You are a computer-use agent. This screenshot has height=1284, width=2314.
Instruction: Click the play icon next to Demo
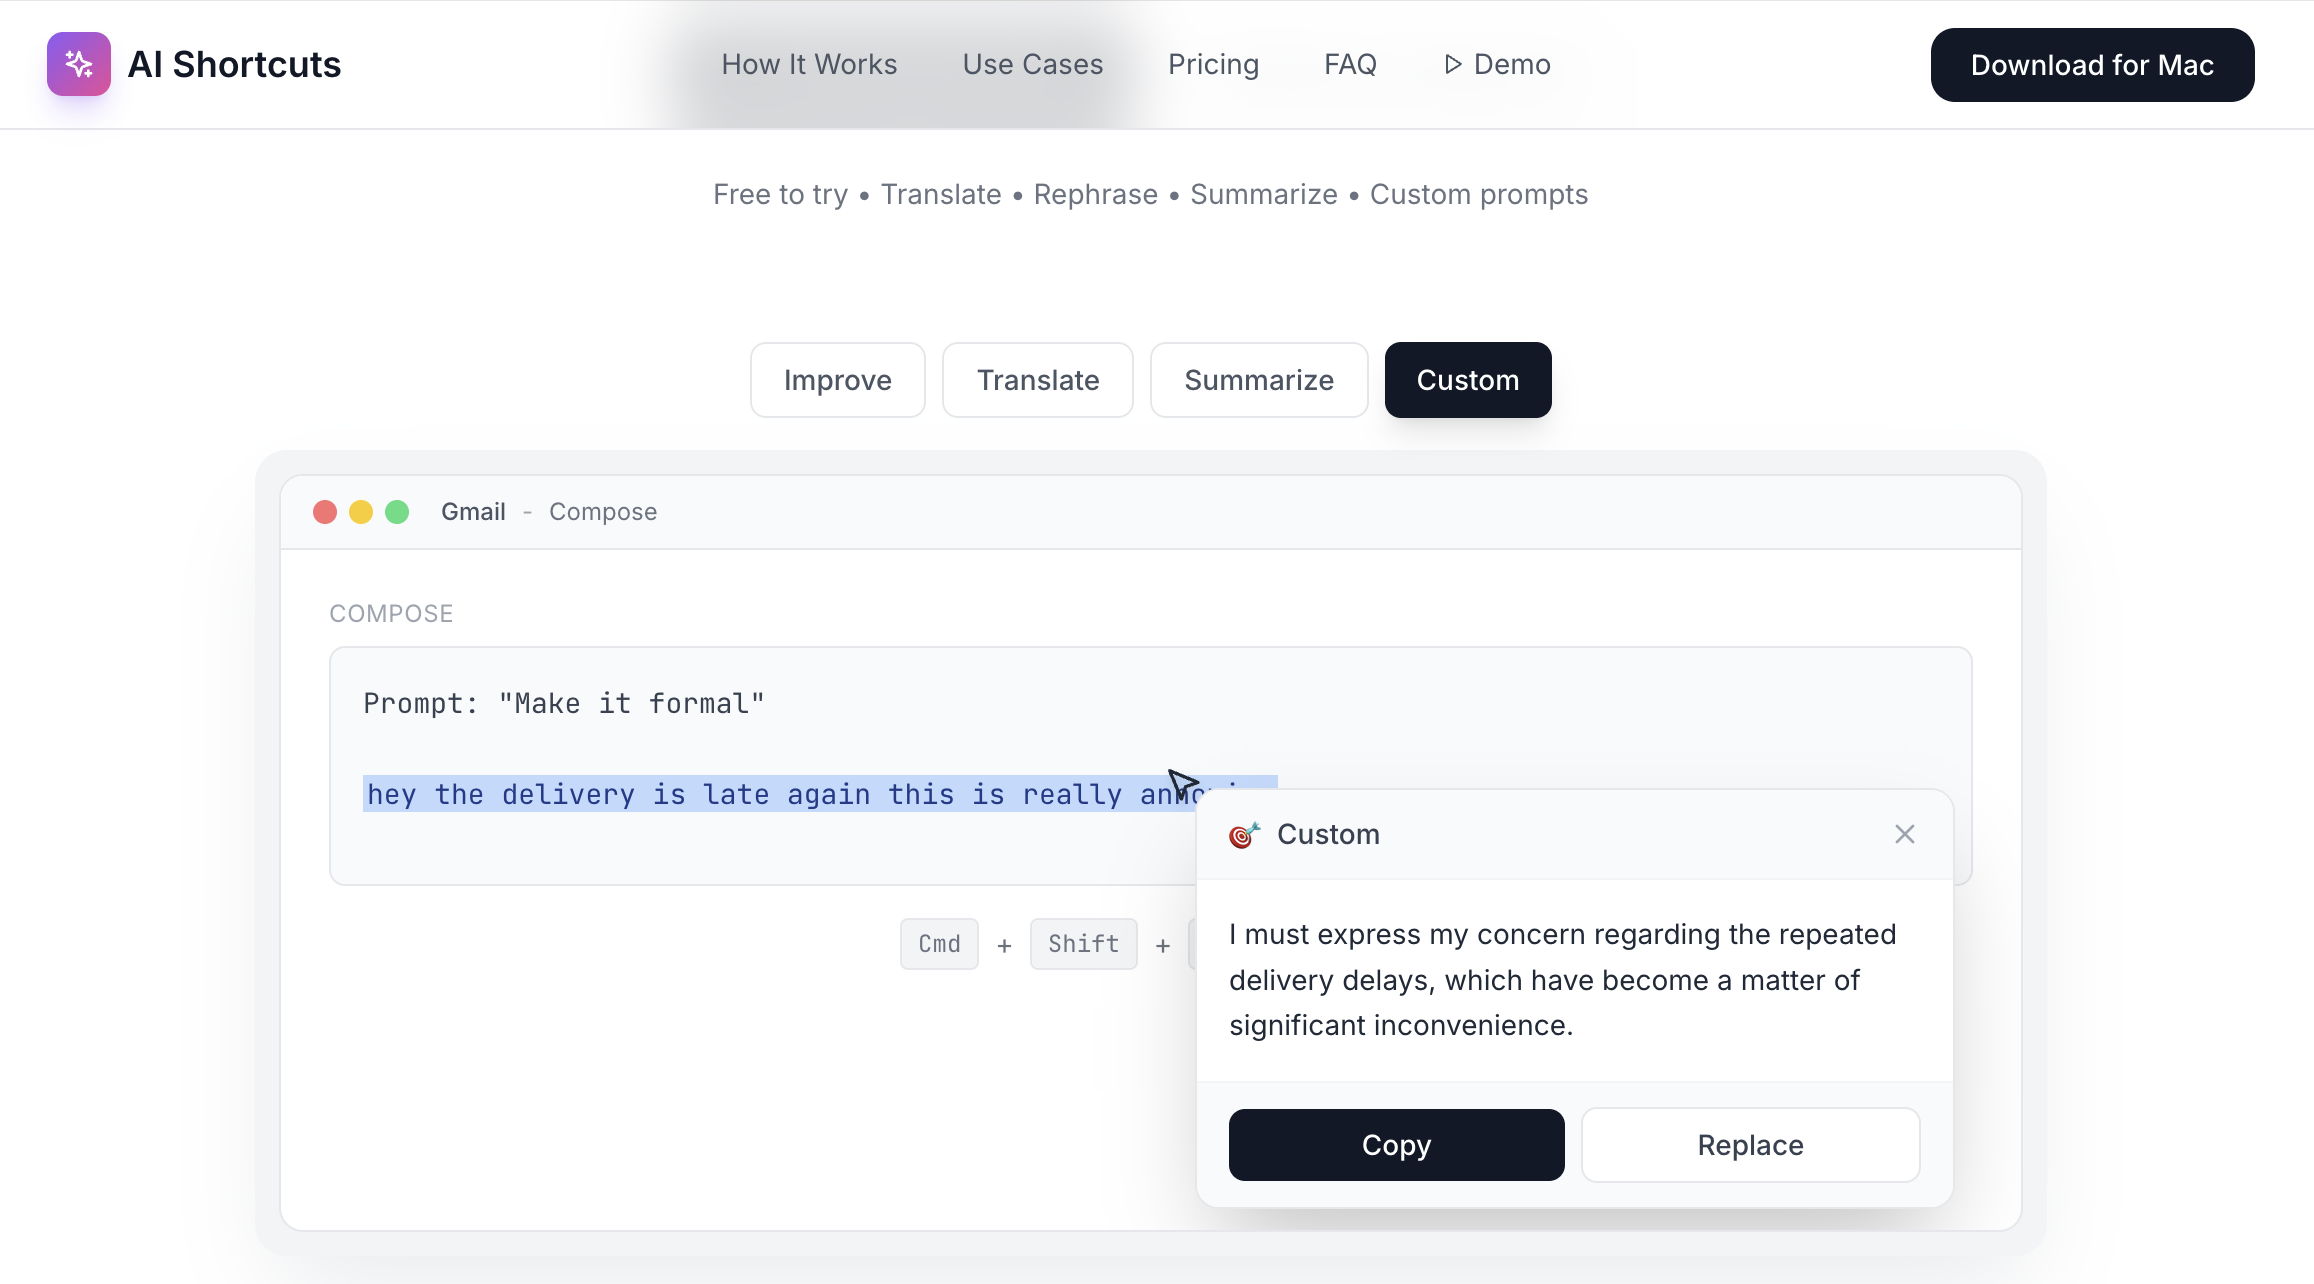pyautogui.click(x=1452, y=63)
